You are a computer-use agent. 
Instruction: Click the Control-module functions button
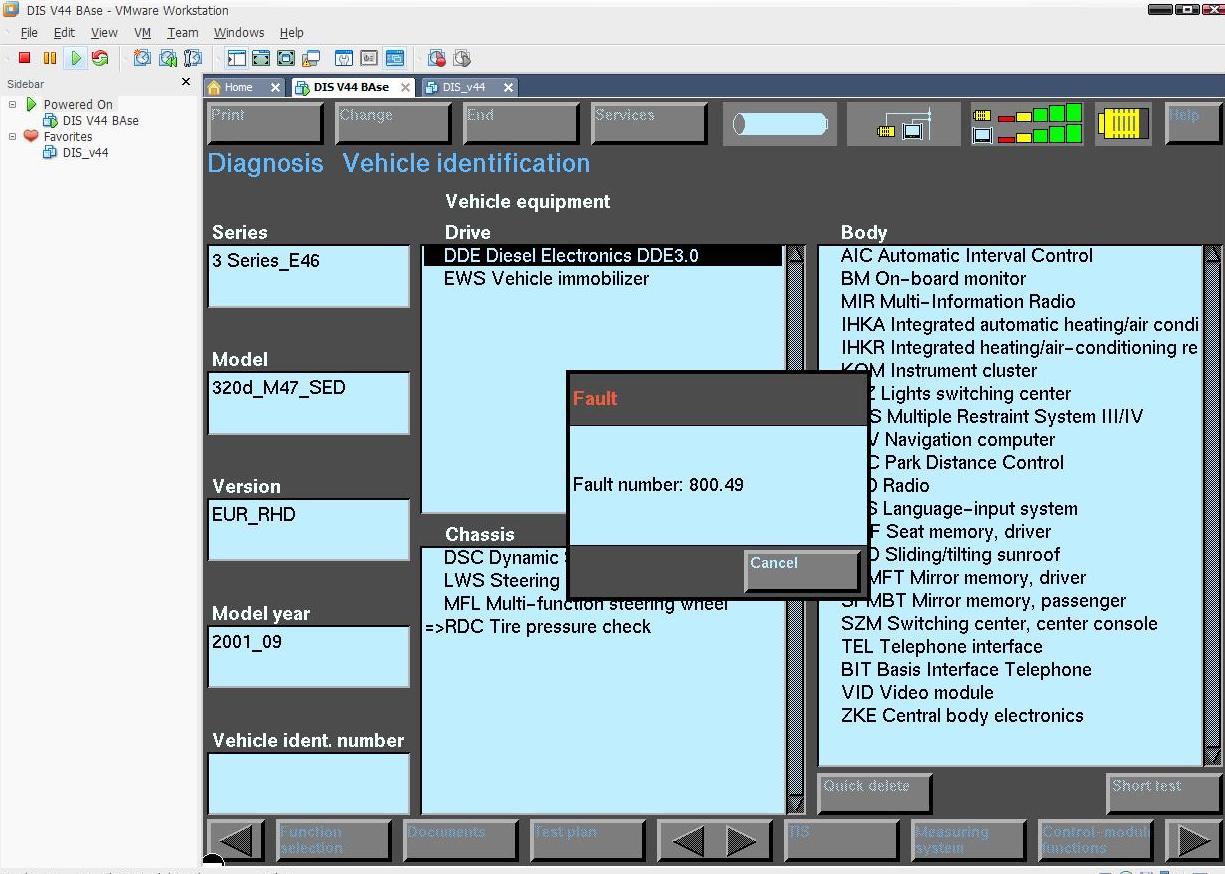click(1096, 840)
